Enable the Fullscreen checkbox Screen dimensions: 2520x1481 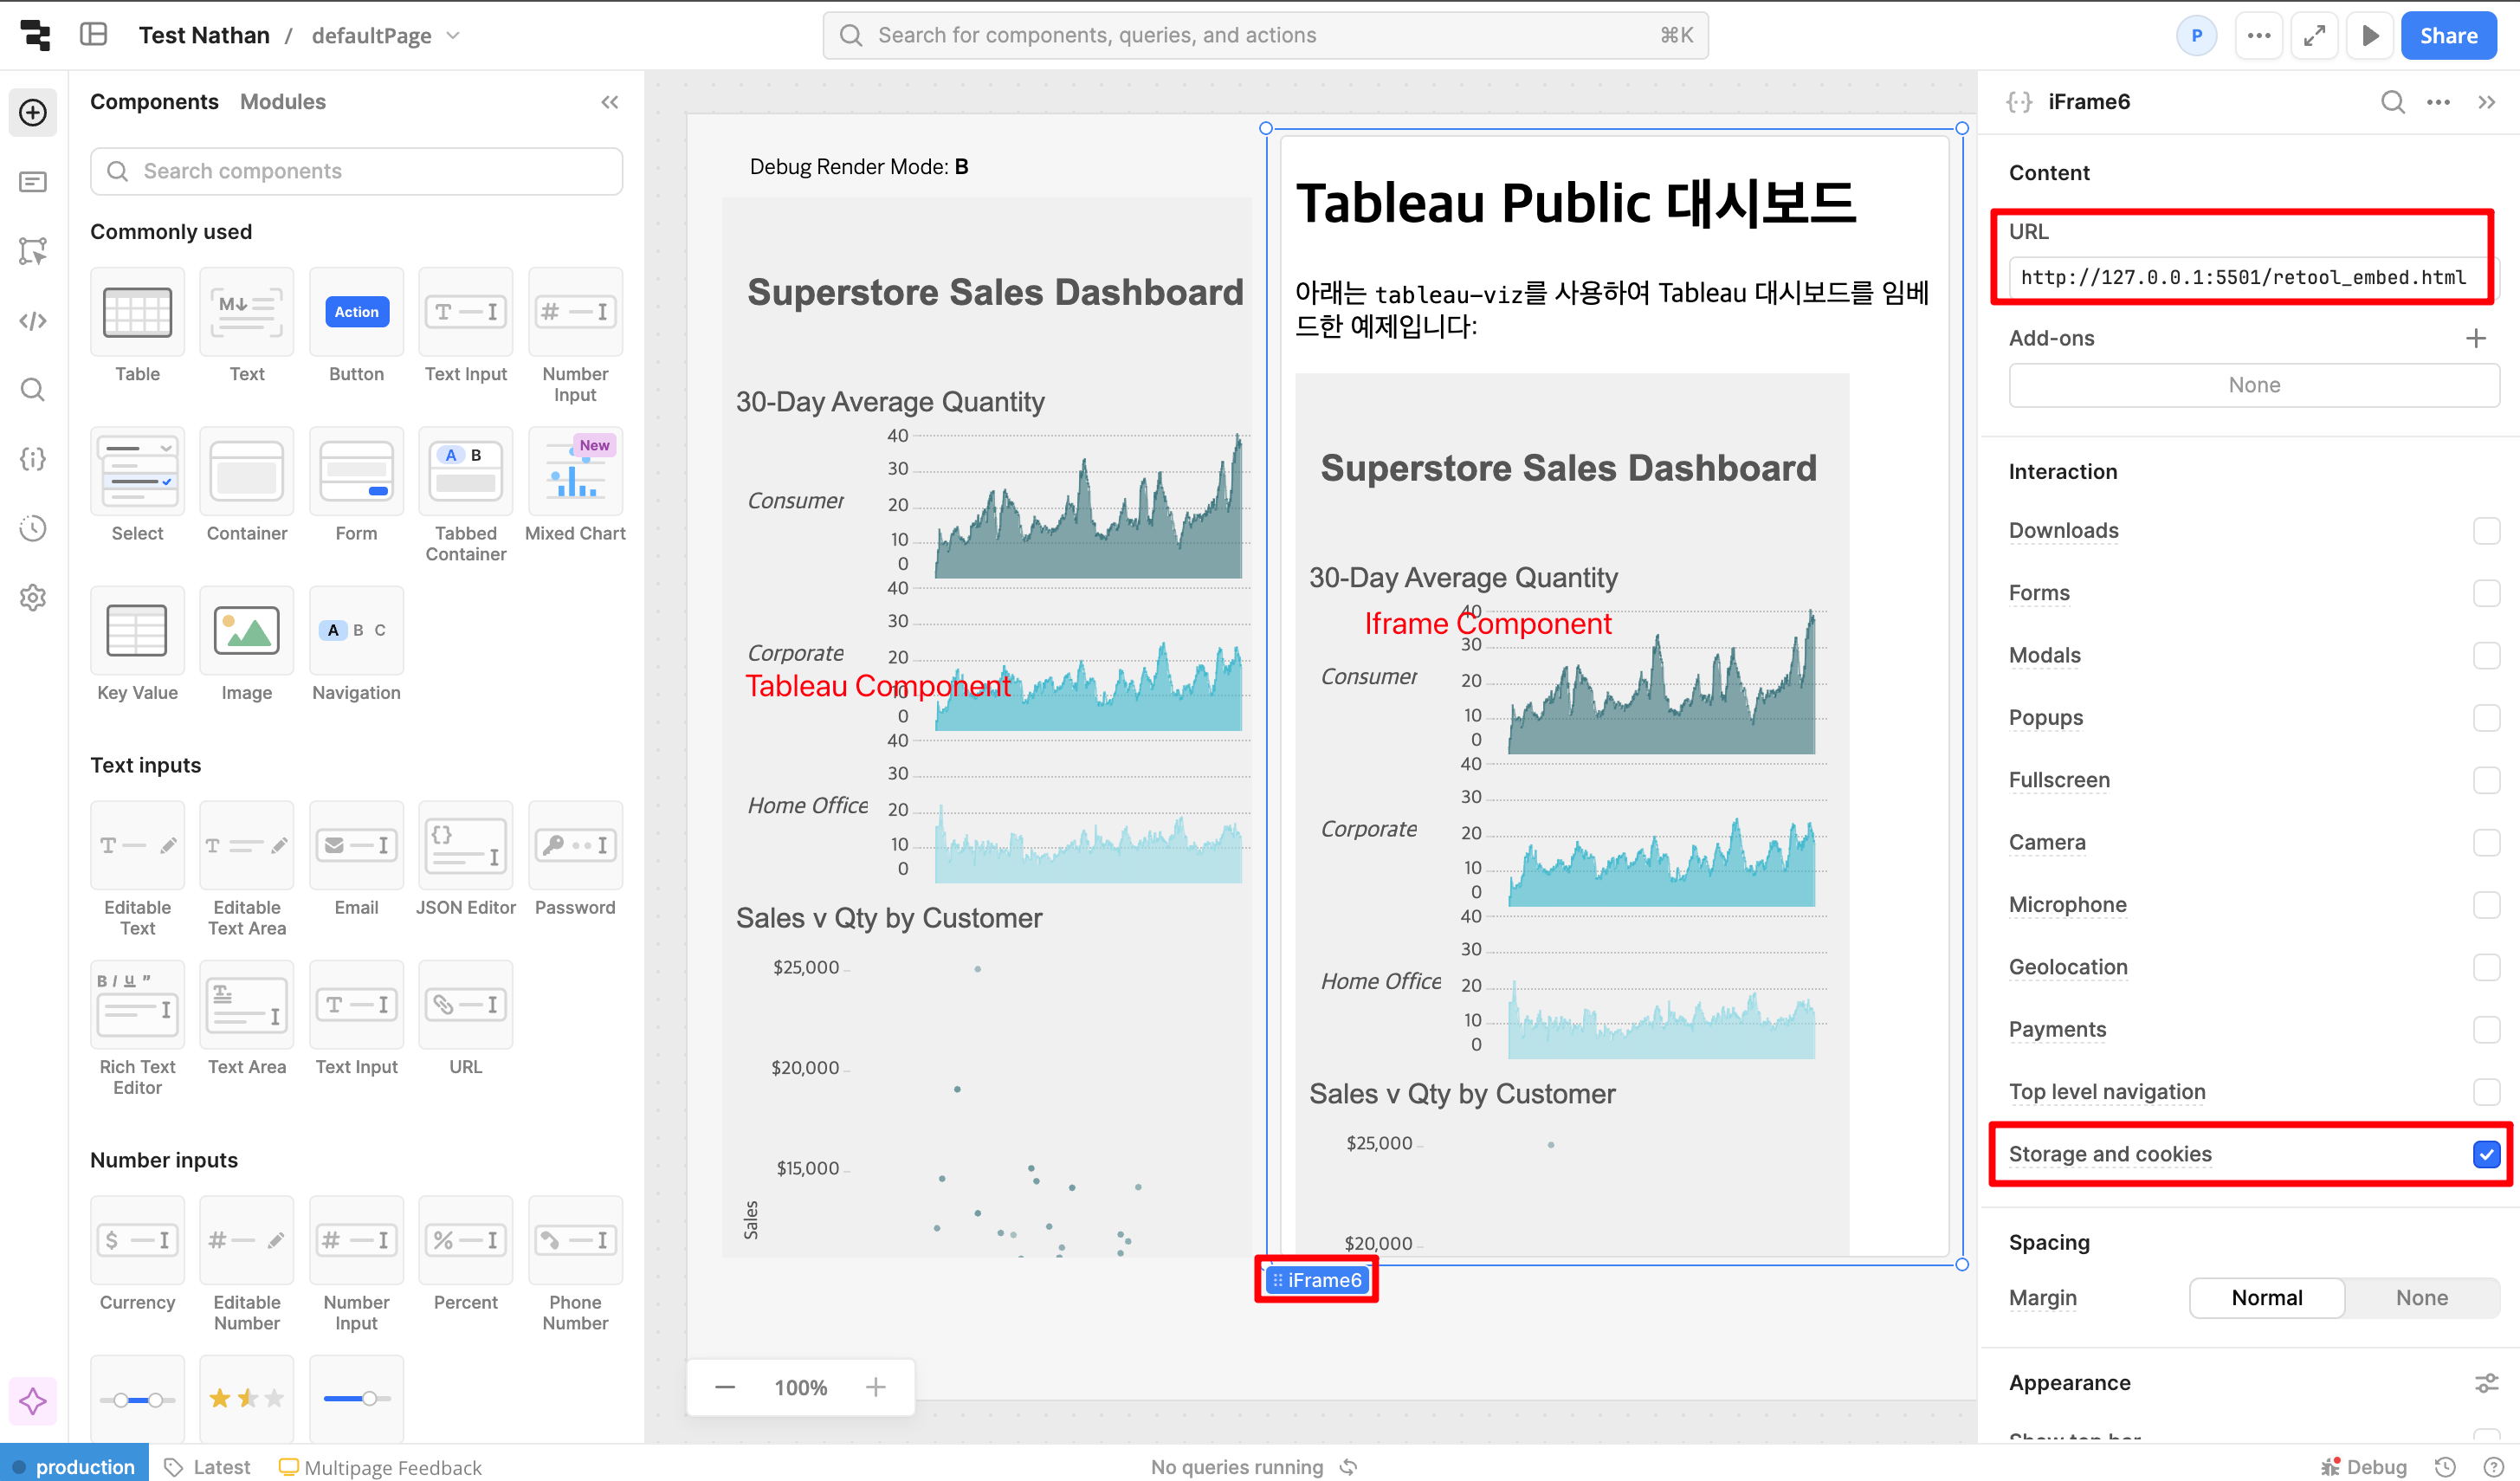pyautogui.click(x=2485, y=780)
